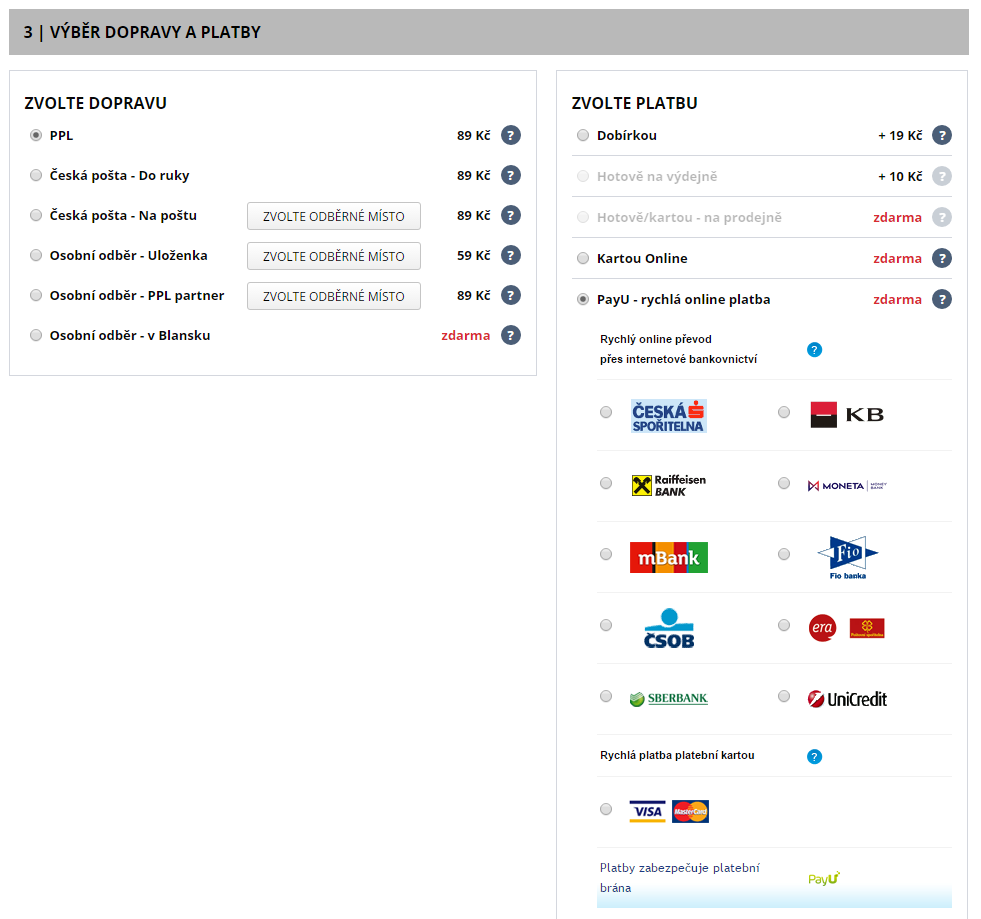Click the UniCredit logo
The width and height of the screenshot is (981, 919).
point(847,699)
